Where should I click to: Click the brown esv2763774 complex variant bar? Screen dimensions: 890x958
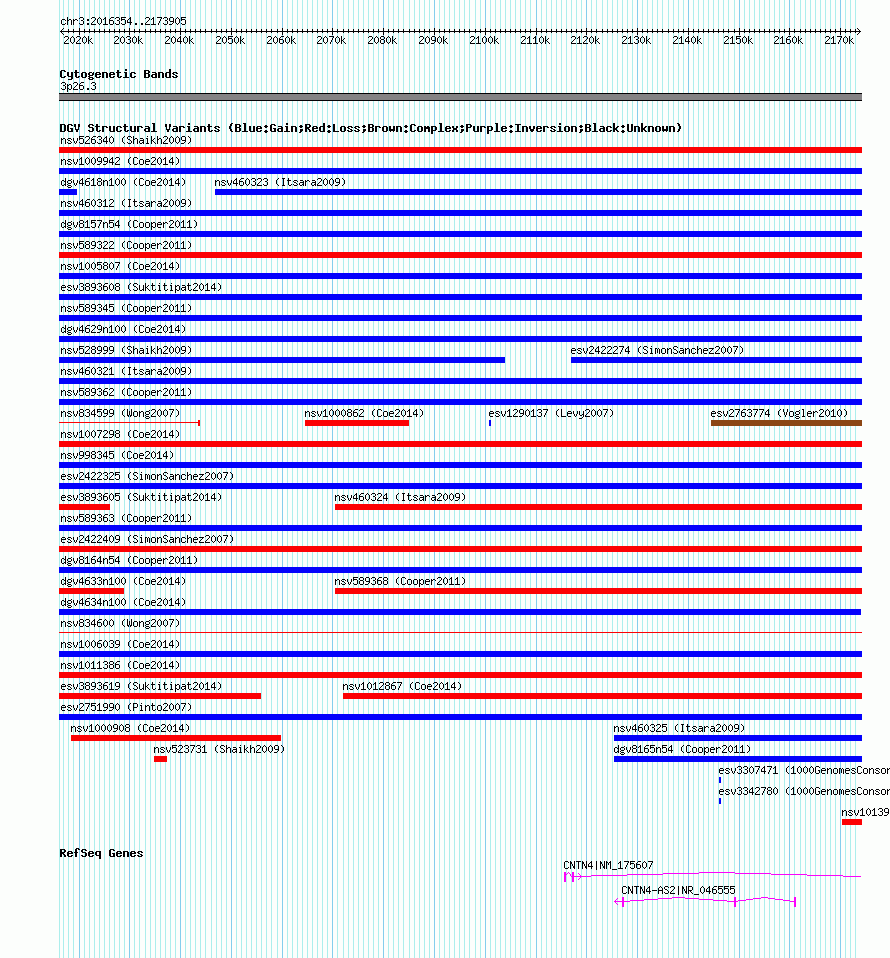[x=786, y=423]
